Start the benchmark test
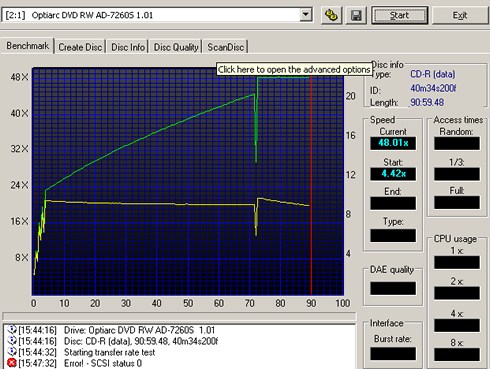This screenshot has height=369, width=490. [x=400, y=15]
